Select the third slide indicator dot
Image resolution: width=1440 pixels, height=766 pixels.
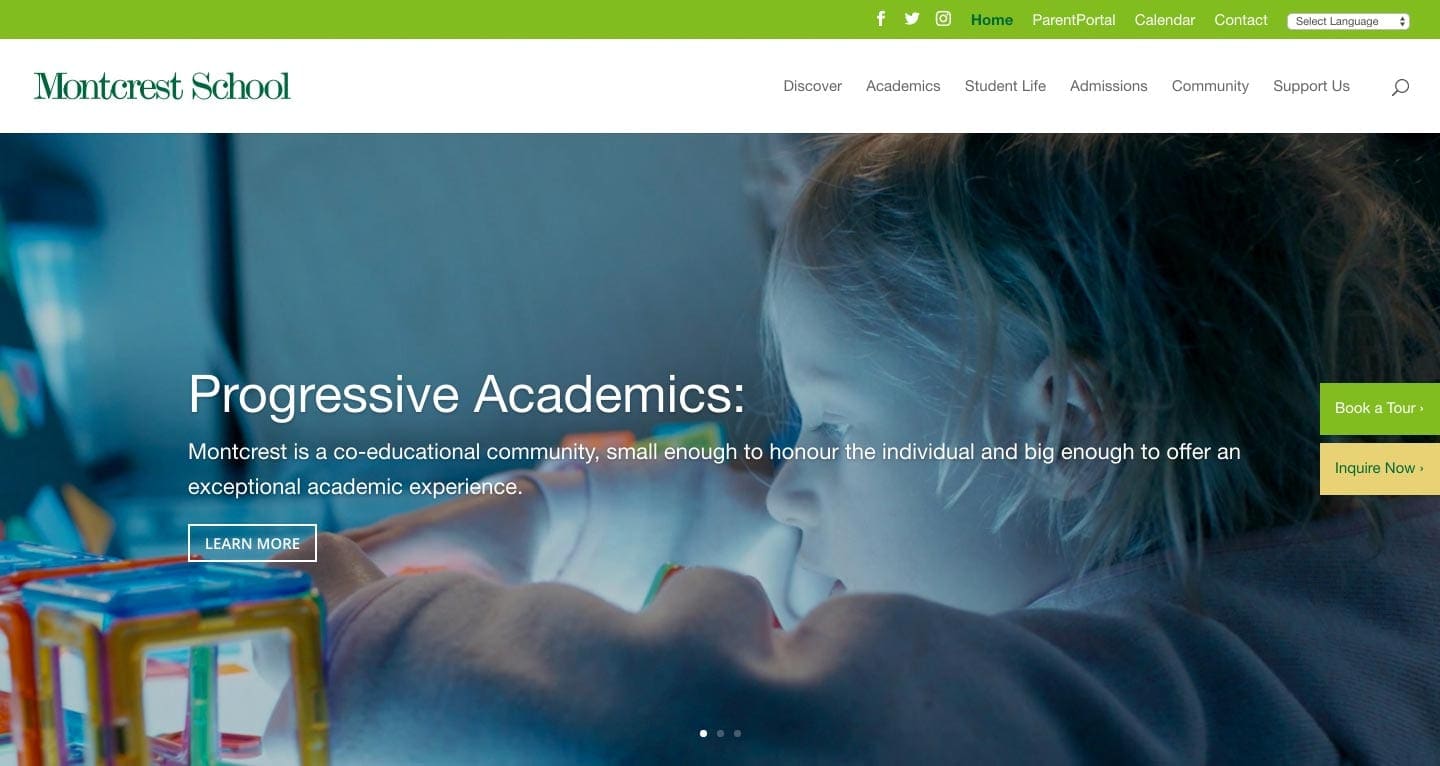[x=737, y=733]
